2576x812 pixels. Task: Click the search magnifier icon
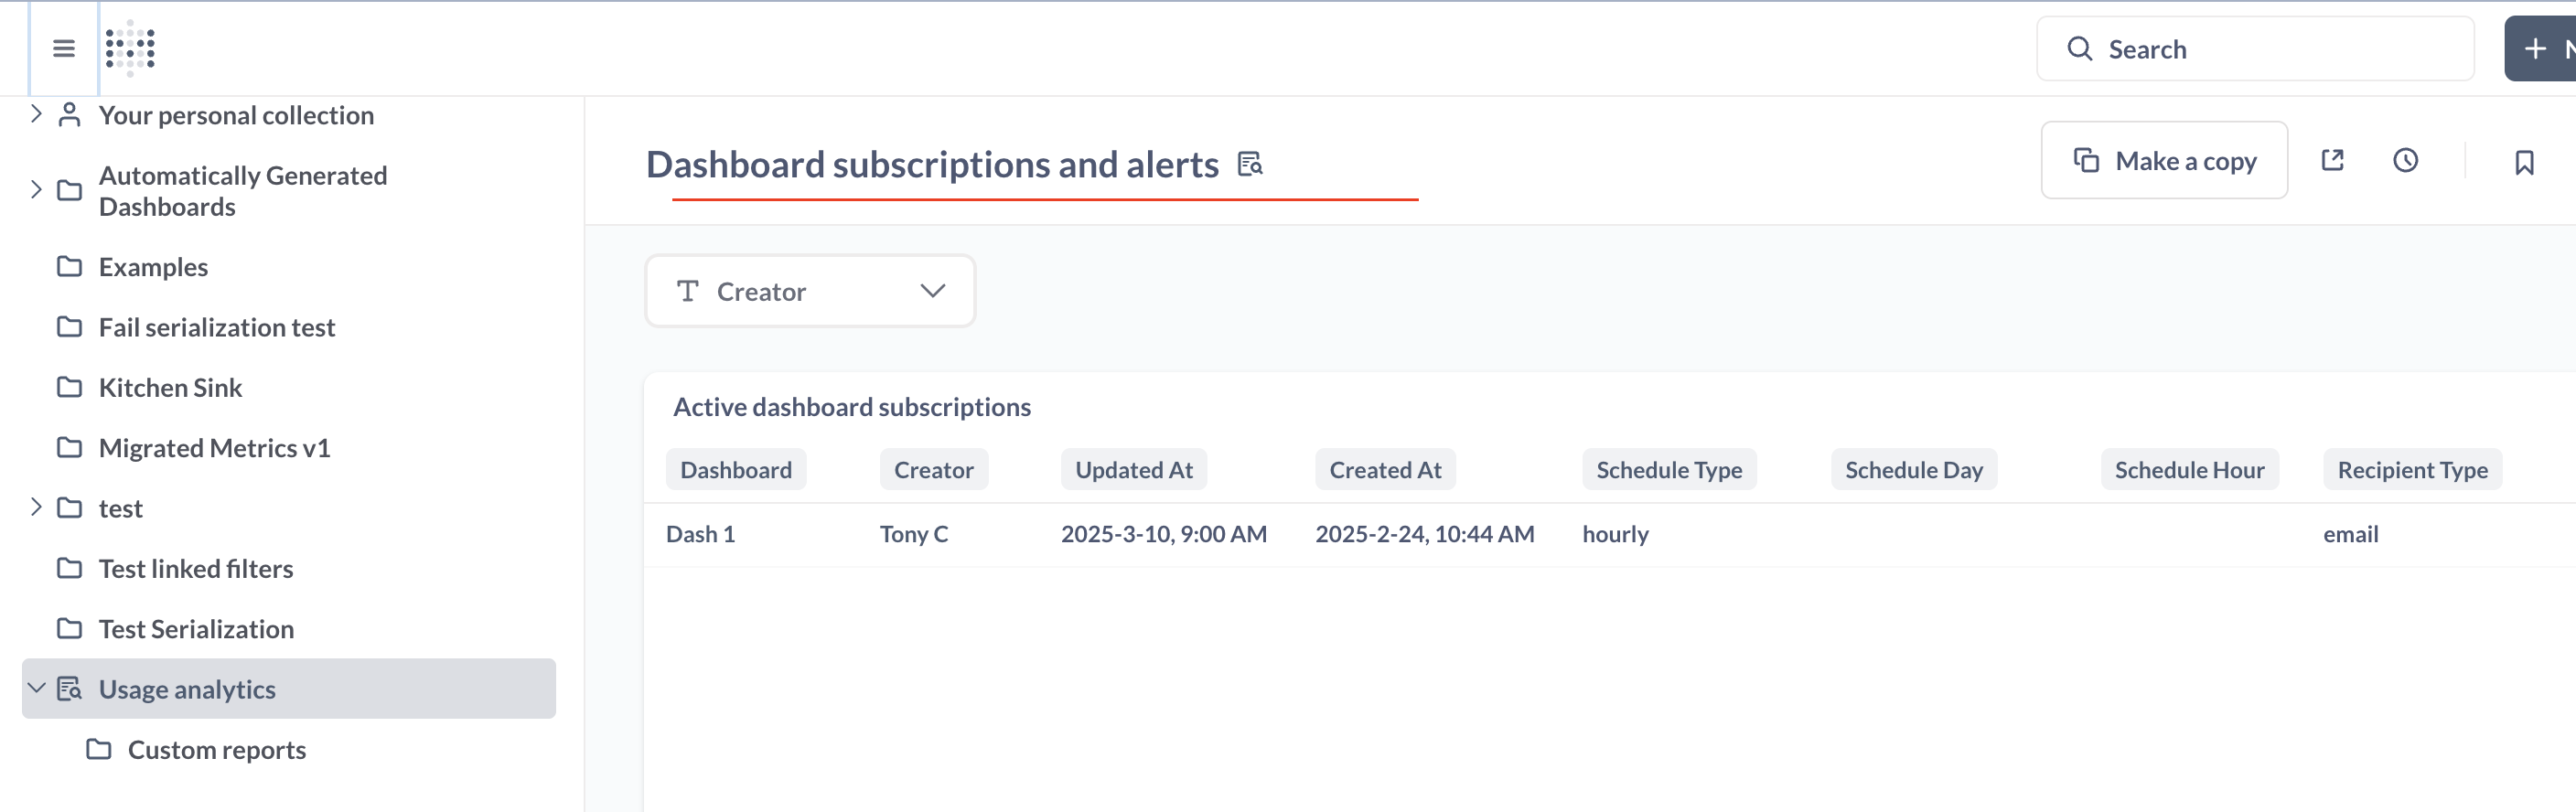point(2079,48)
